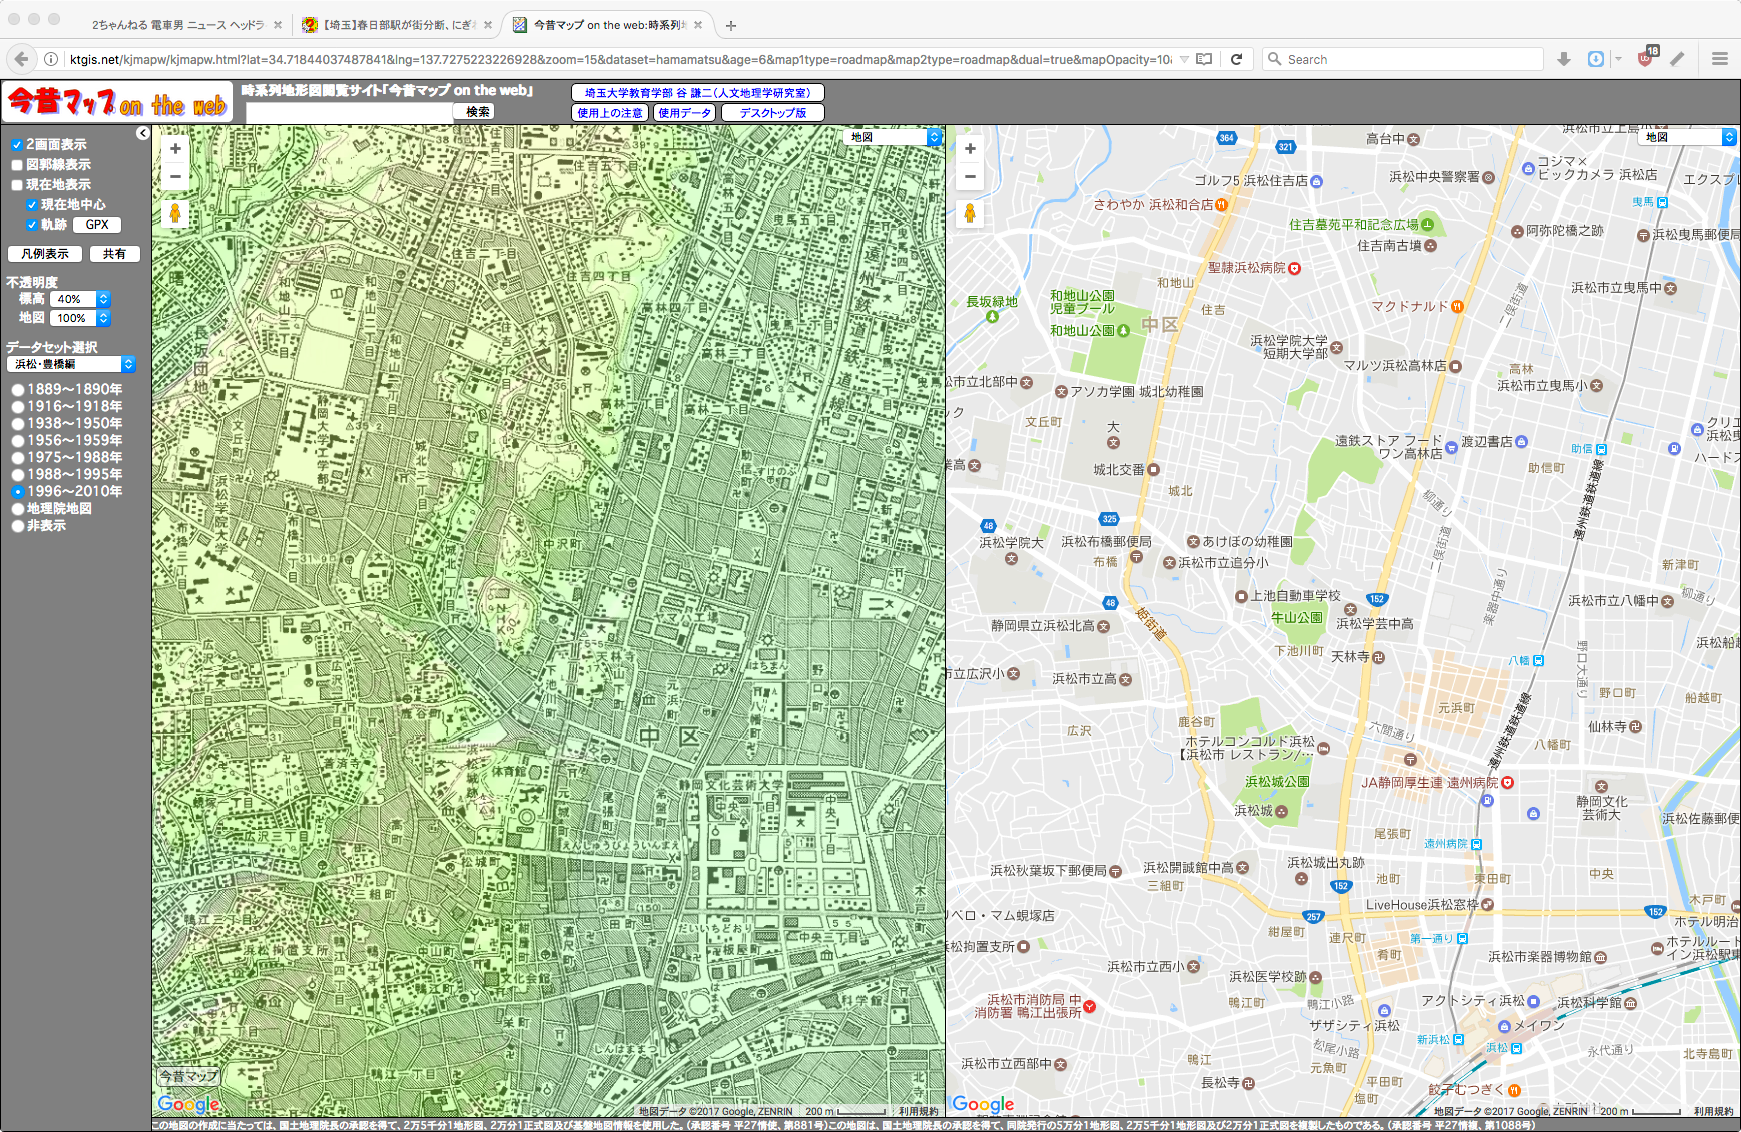Pick up Street View Pegman on right map
The image size is (1741, 1132).
point(970,213)
